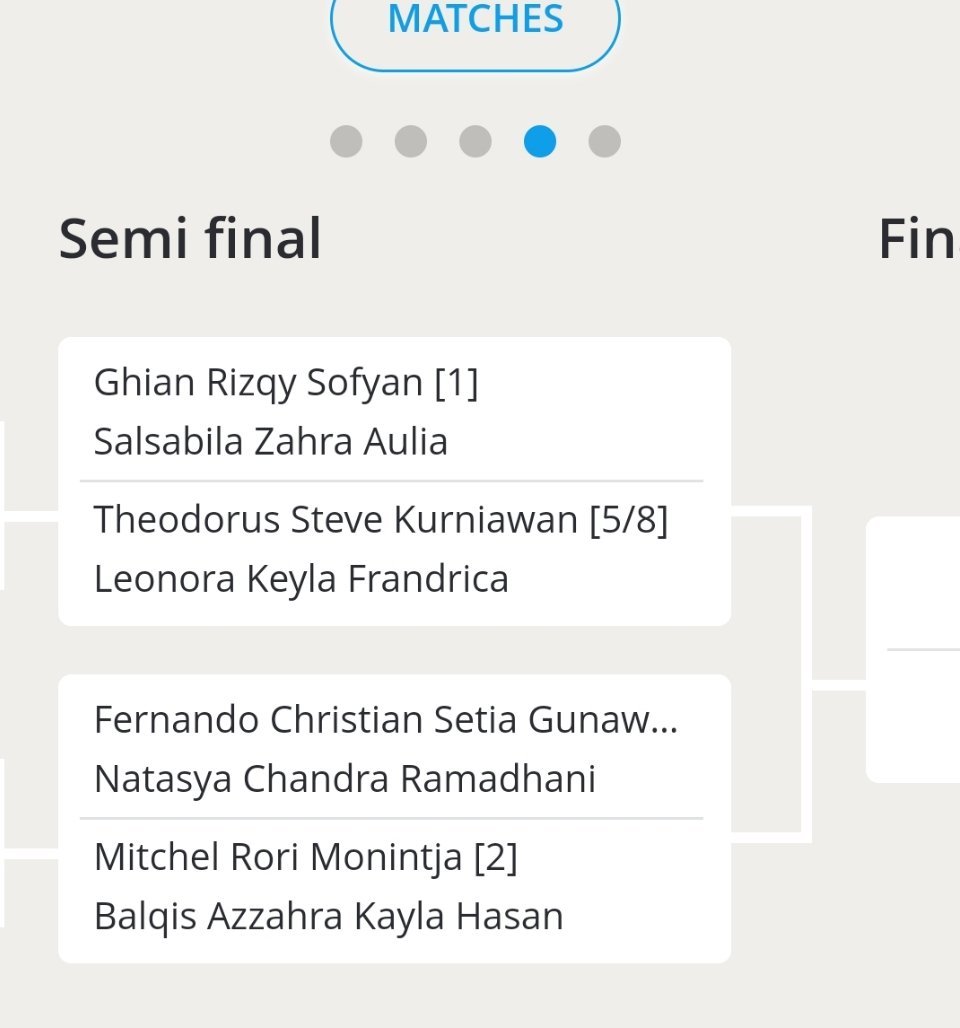Open Natasya Chandra Ramadhani player profile
The height and width of the screenshot is (1028, 960).
[x=344, y=778]
